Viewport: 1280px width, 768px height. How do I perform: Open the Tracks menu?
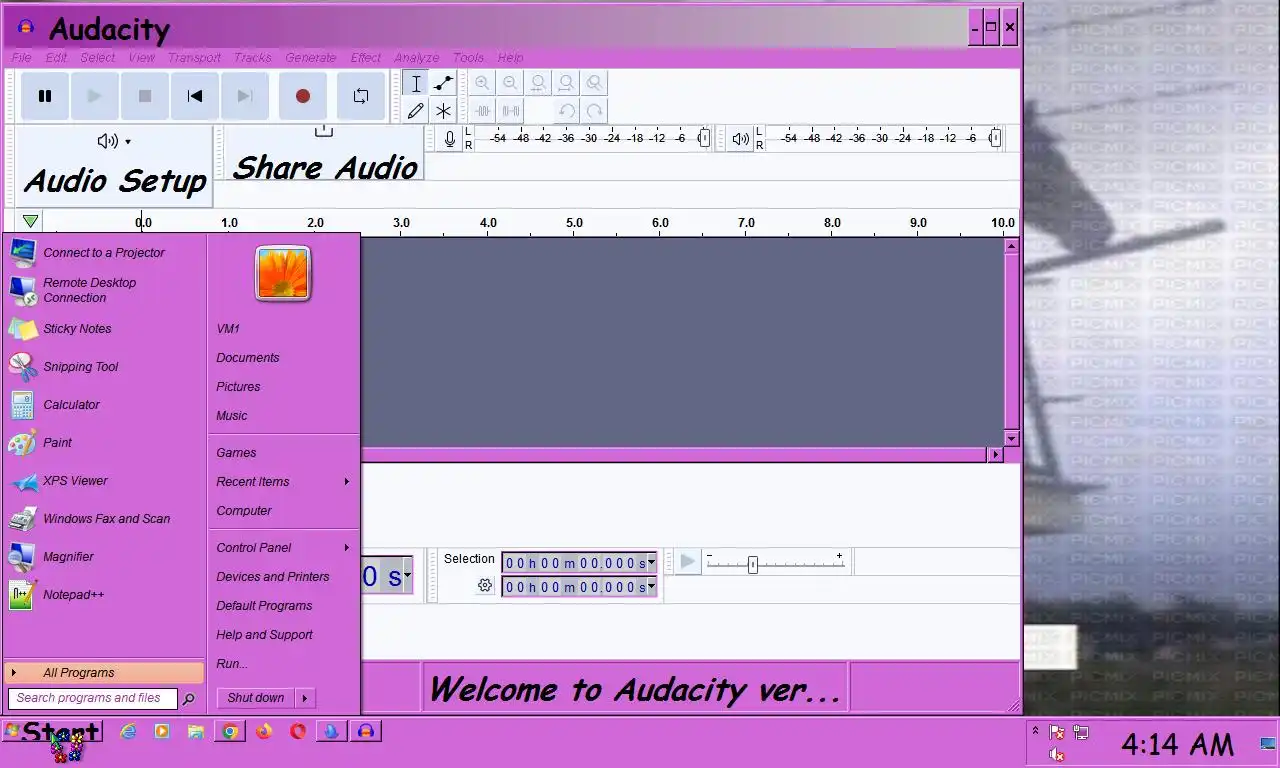coord(253,58)
